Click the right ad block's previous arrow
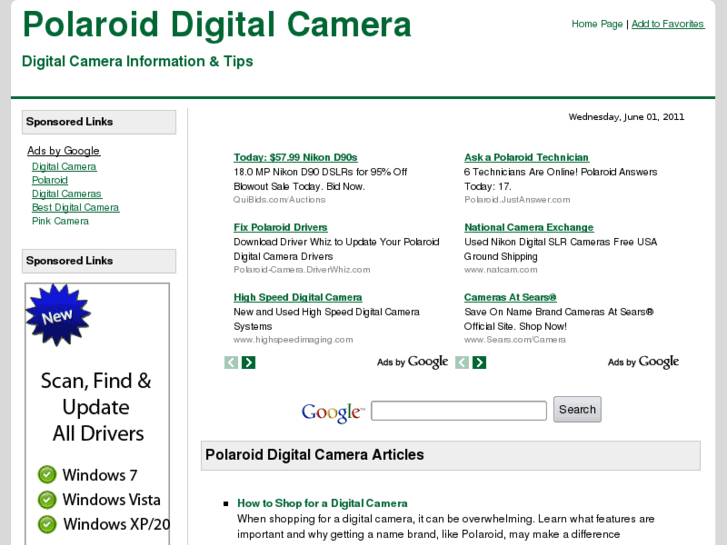The image size is (727, 545). coord(462,362)
